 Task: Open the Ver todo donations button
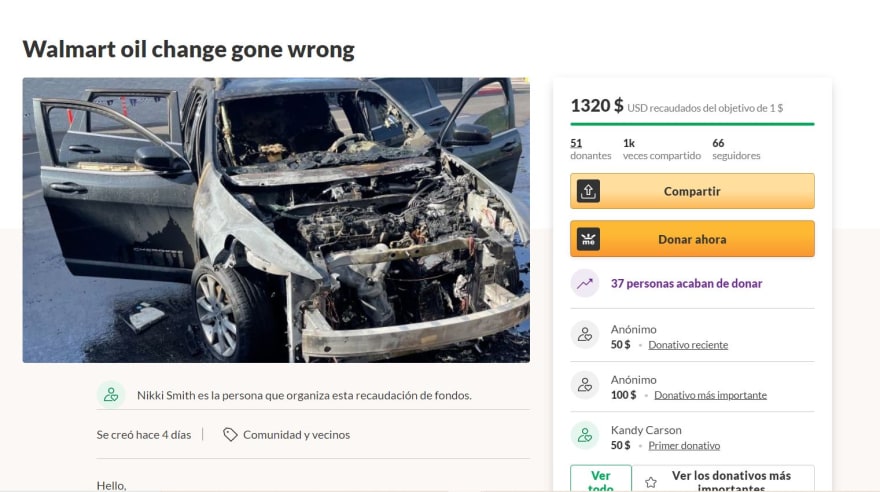601,479
